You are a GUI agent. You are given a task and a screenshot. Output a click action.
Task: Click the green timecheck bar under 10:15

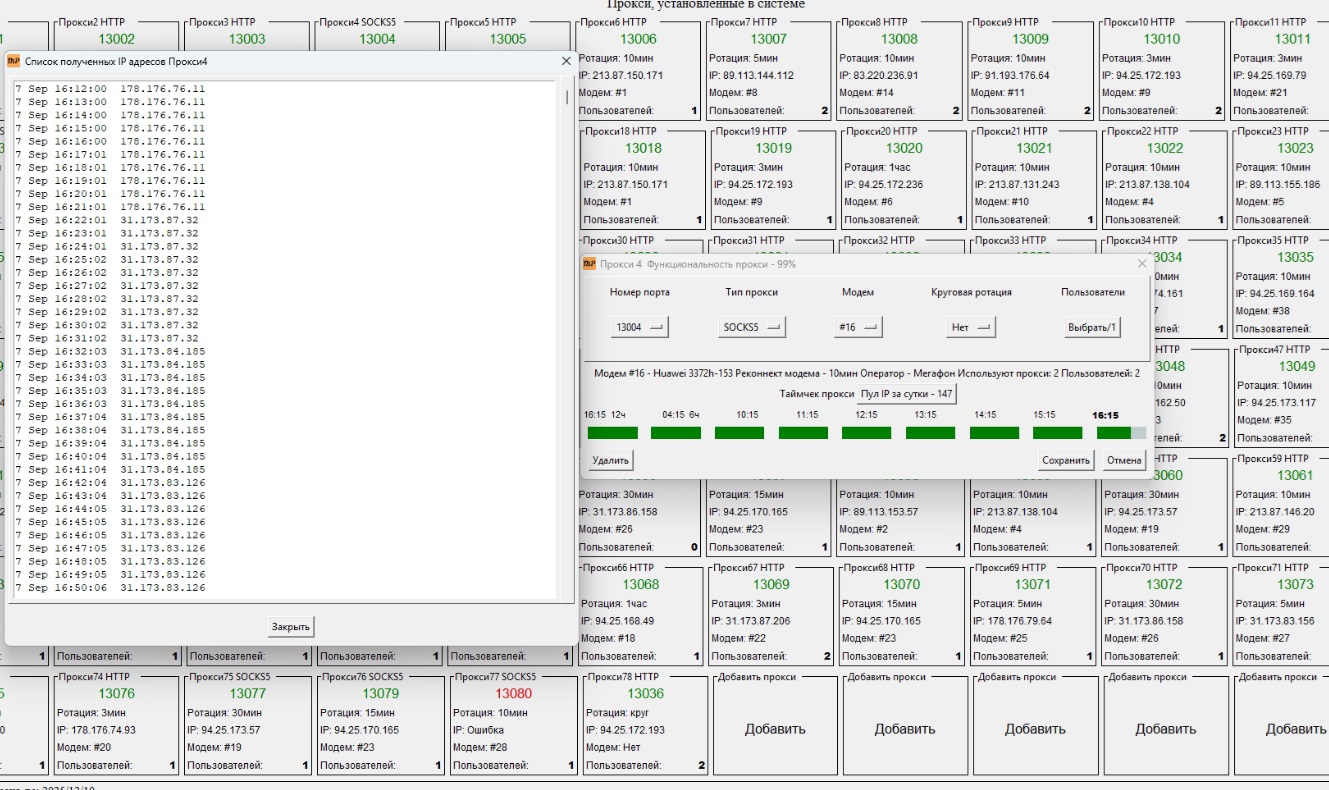740,433
